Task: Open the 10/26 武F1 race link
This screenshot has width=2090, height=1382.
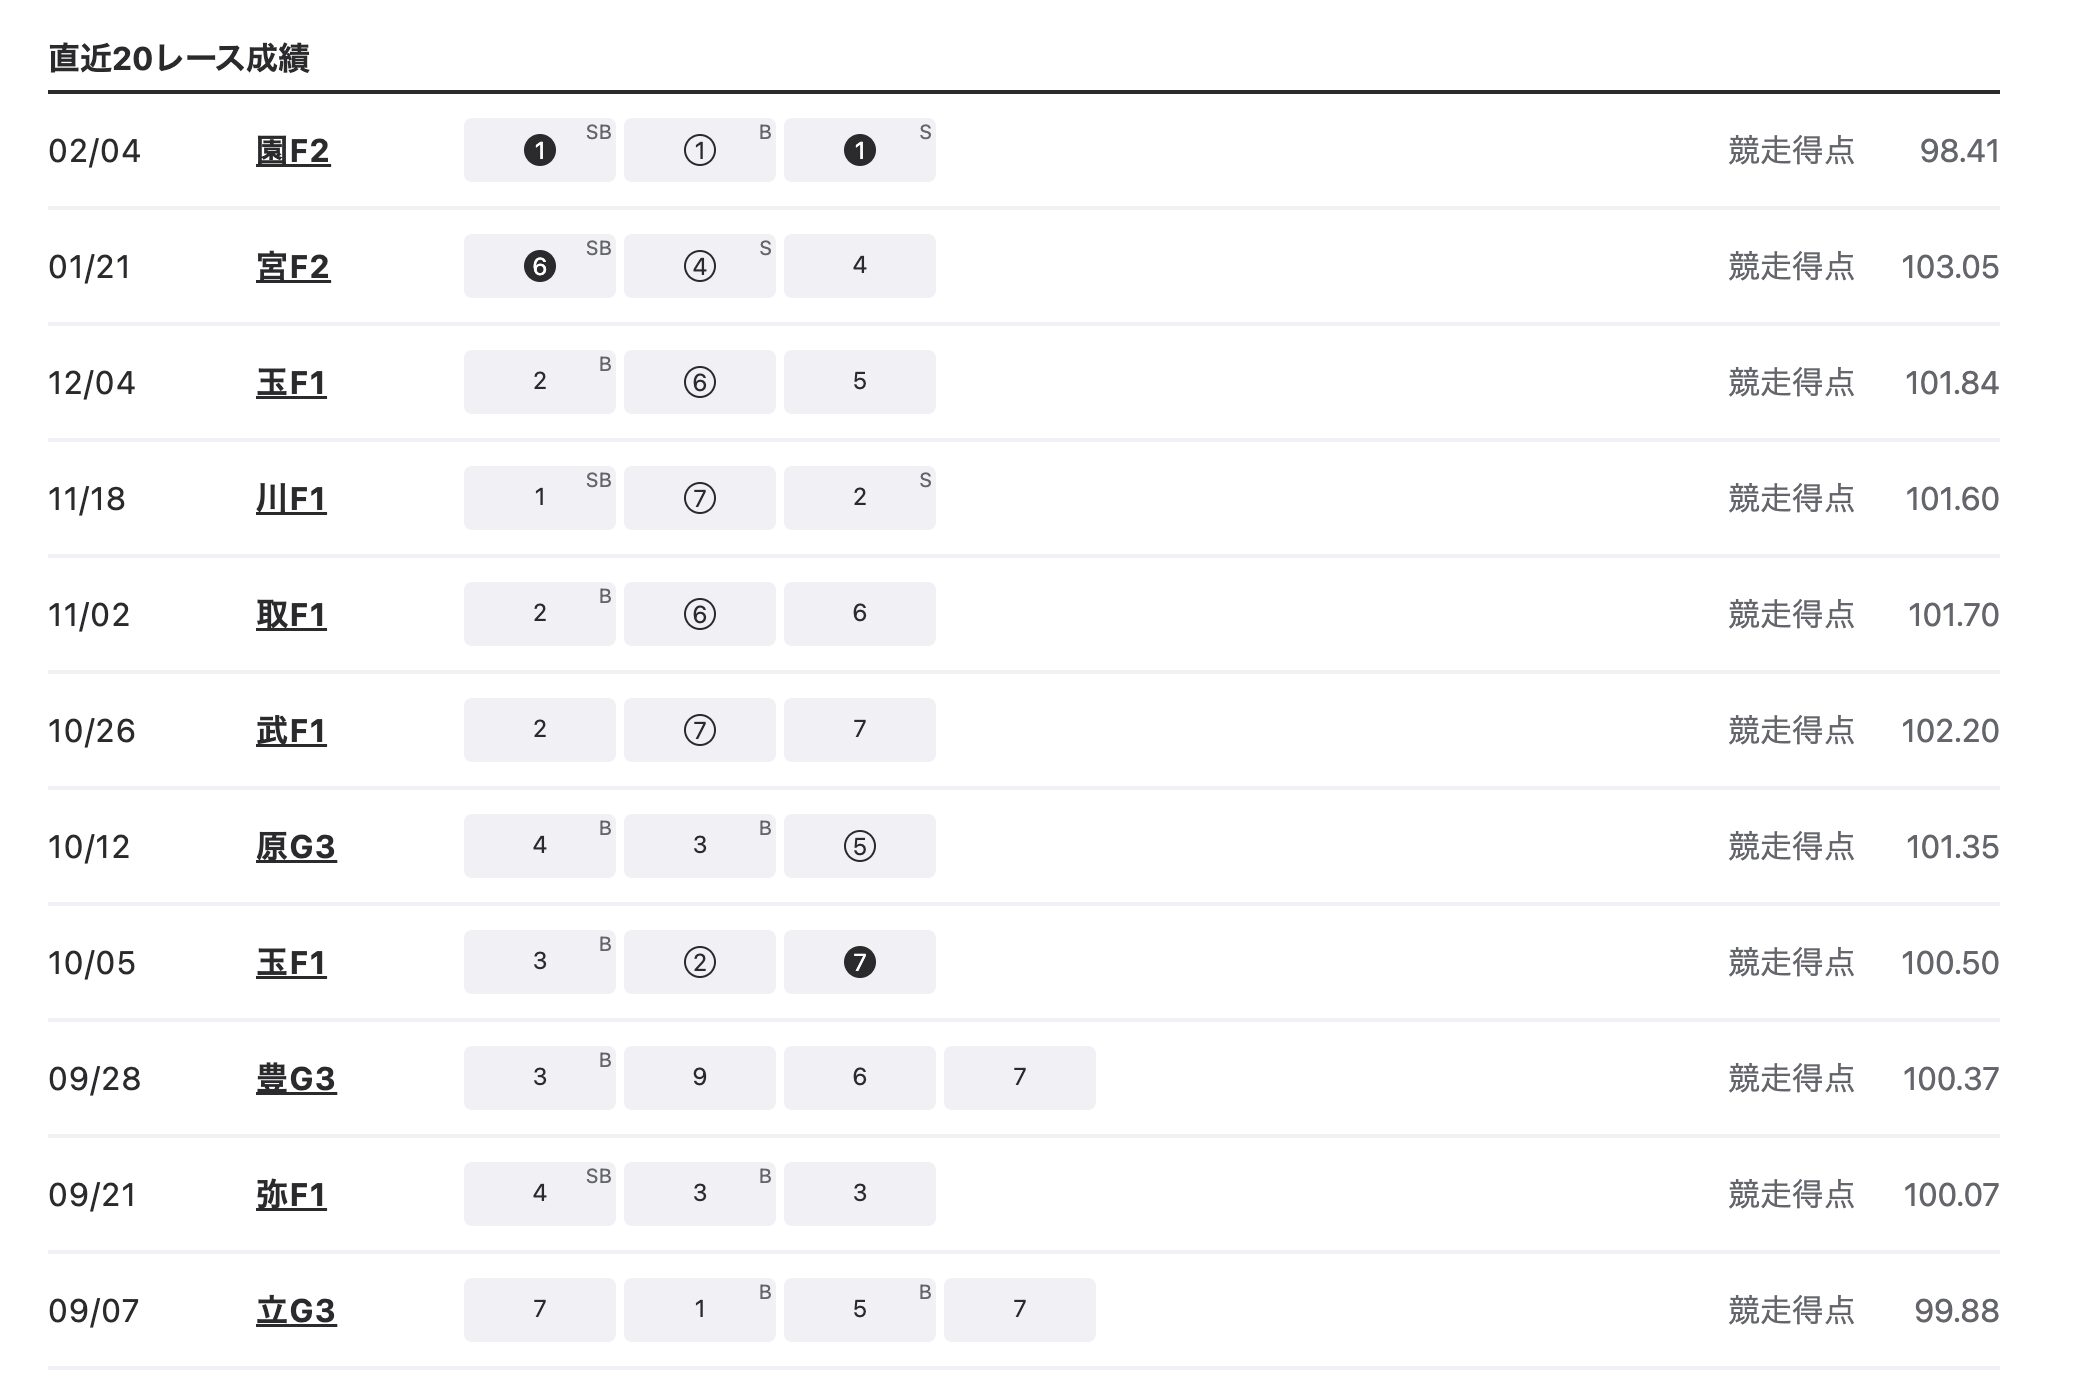Action: 291,731
